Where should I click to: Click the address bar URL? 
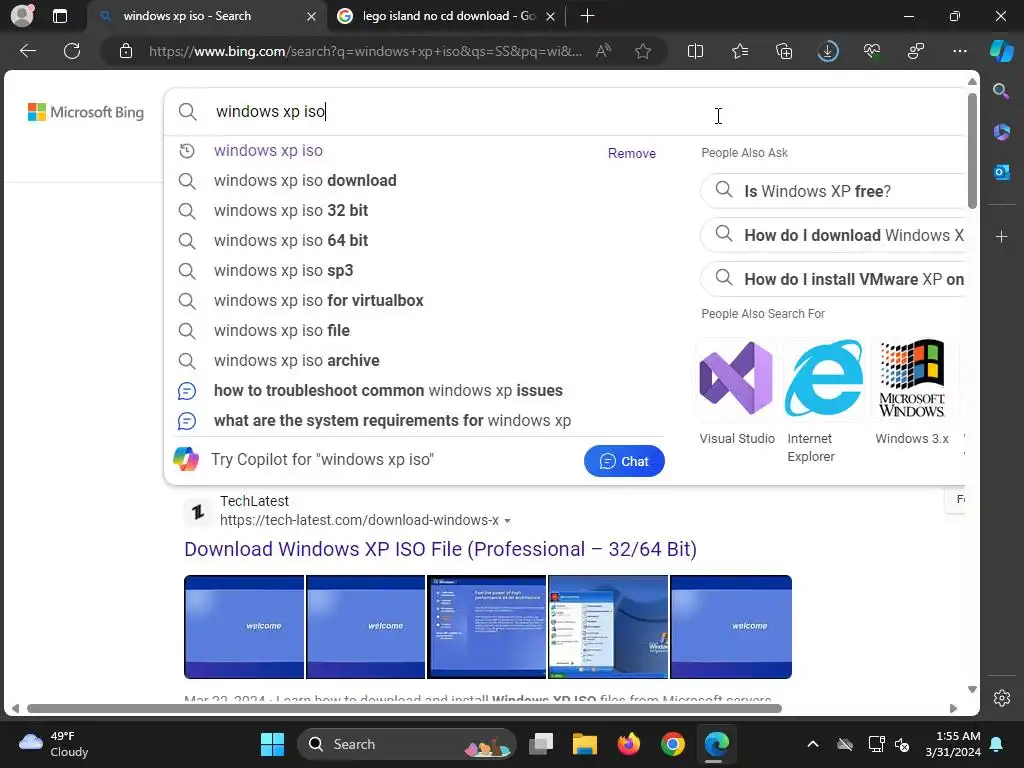coord(366,51)
